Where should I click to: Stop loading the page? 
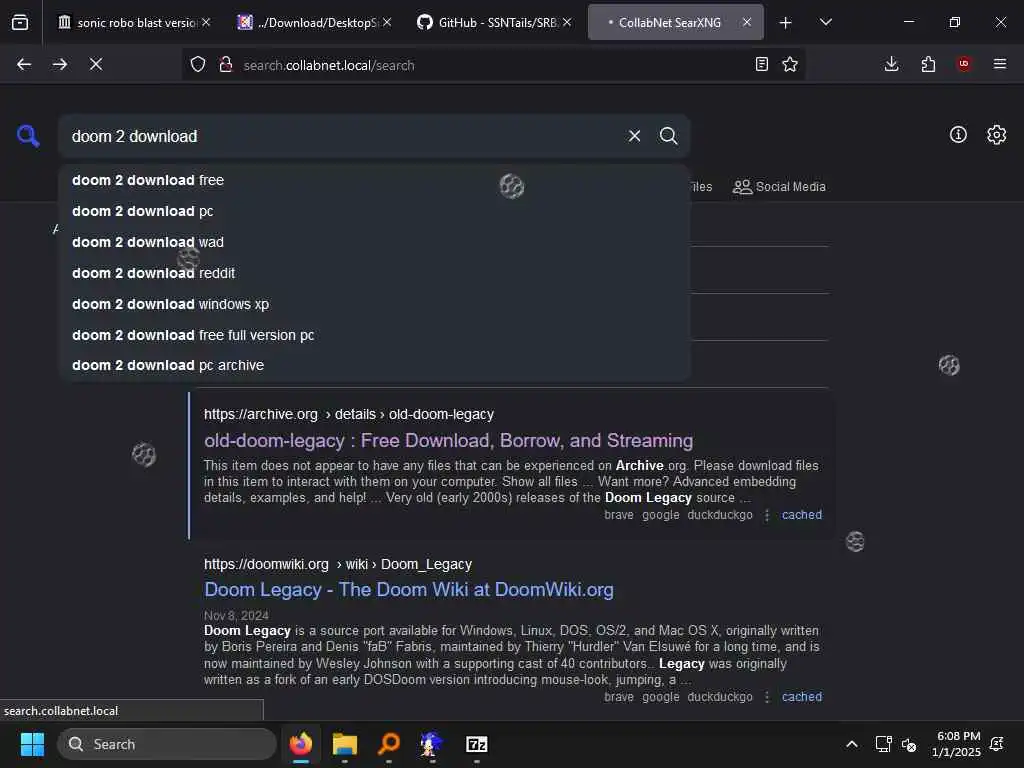tap(96, 64)
